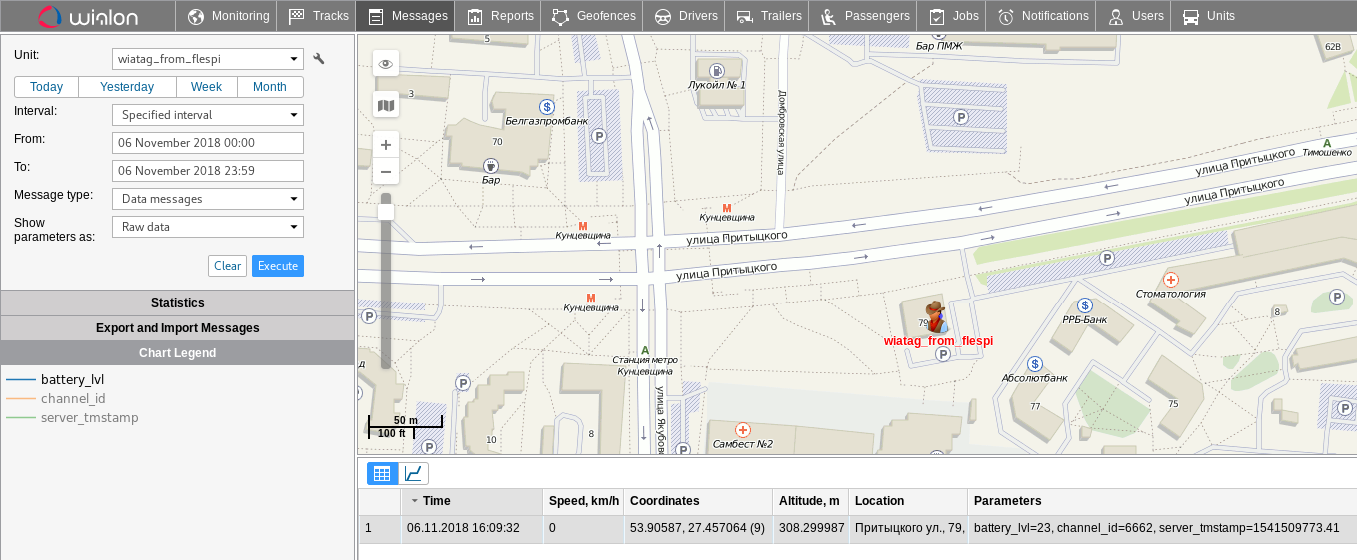Switch to the Reports tab
The image size is (1357, 560).
coord(499,16)
